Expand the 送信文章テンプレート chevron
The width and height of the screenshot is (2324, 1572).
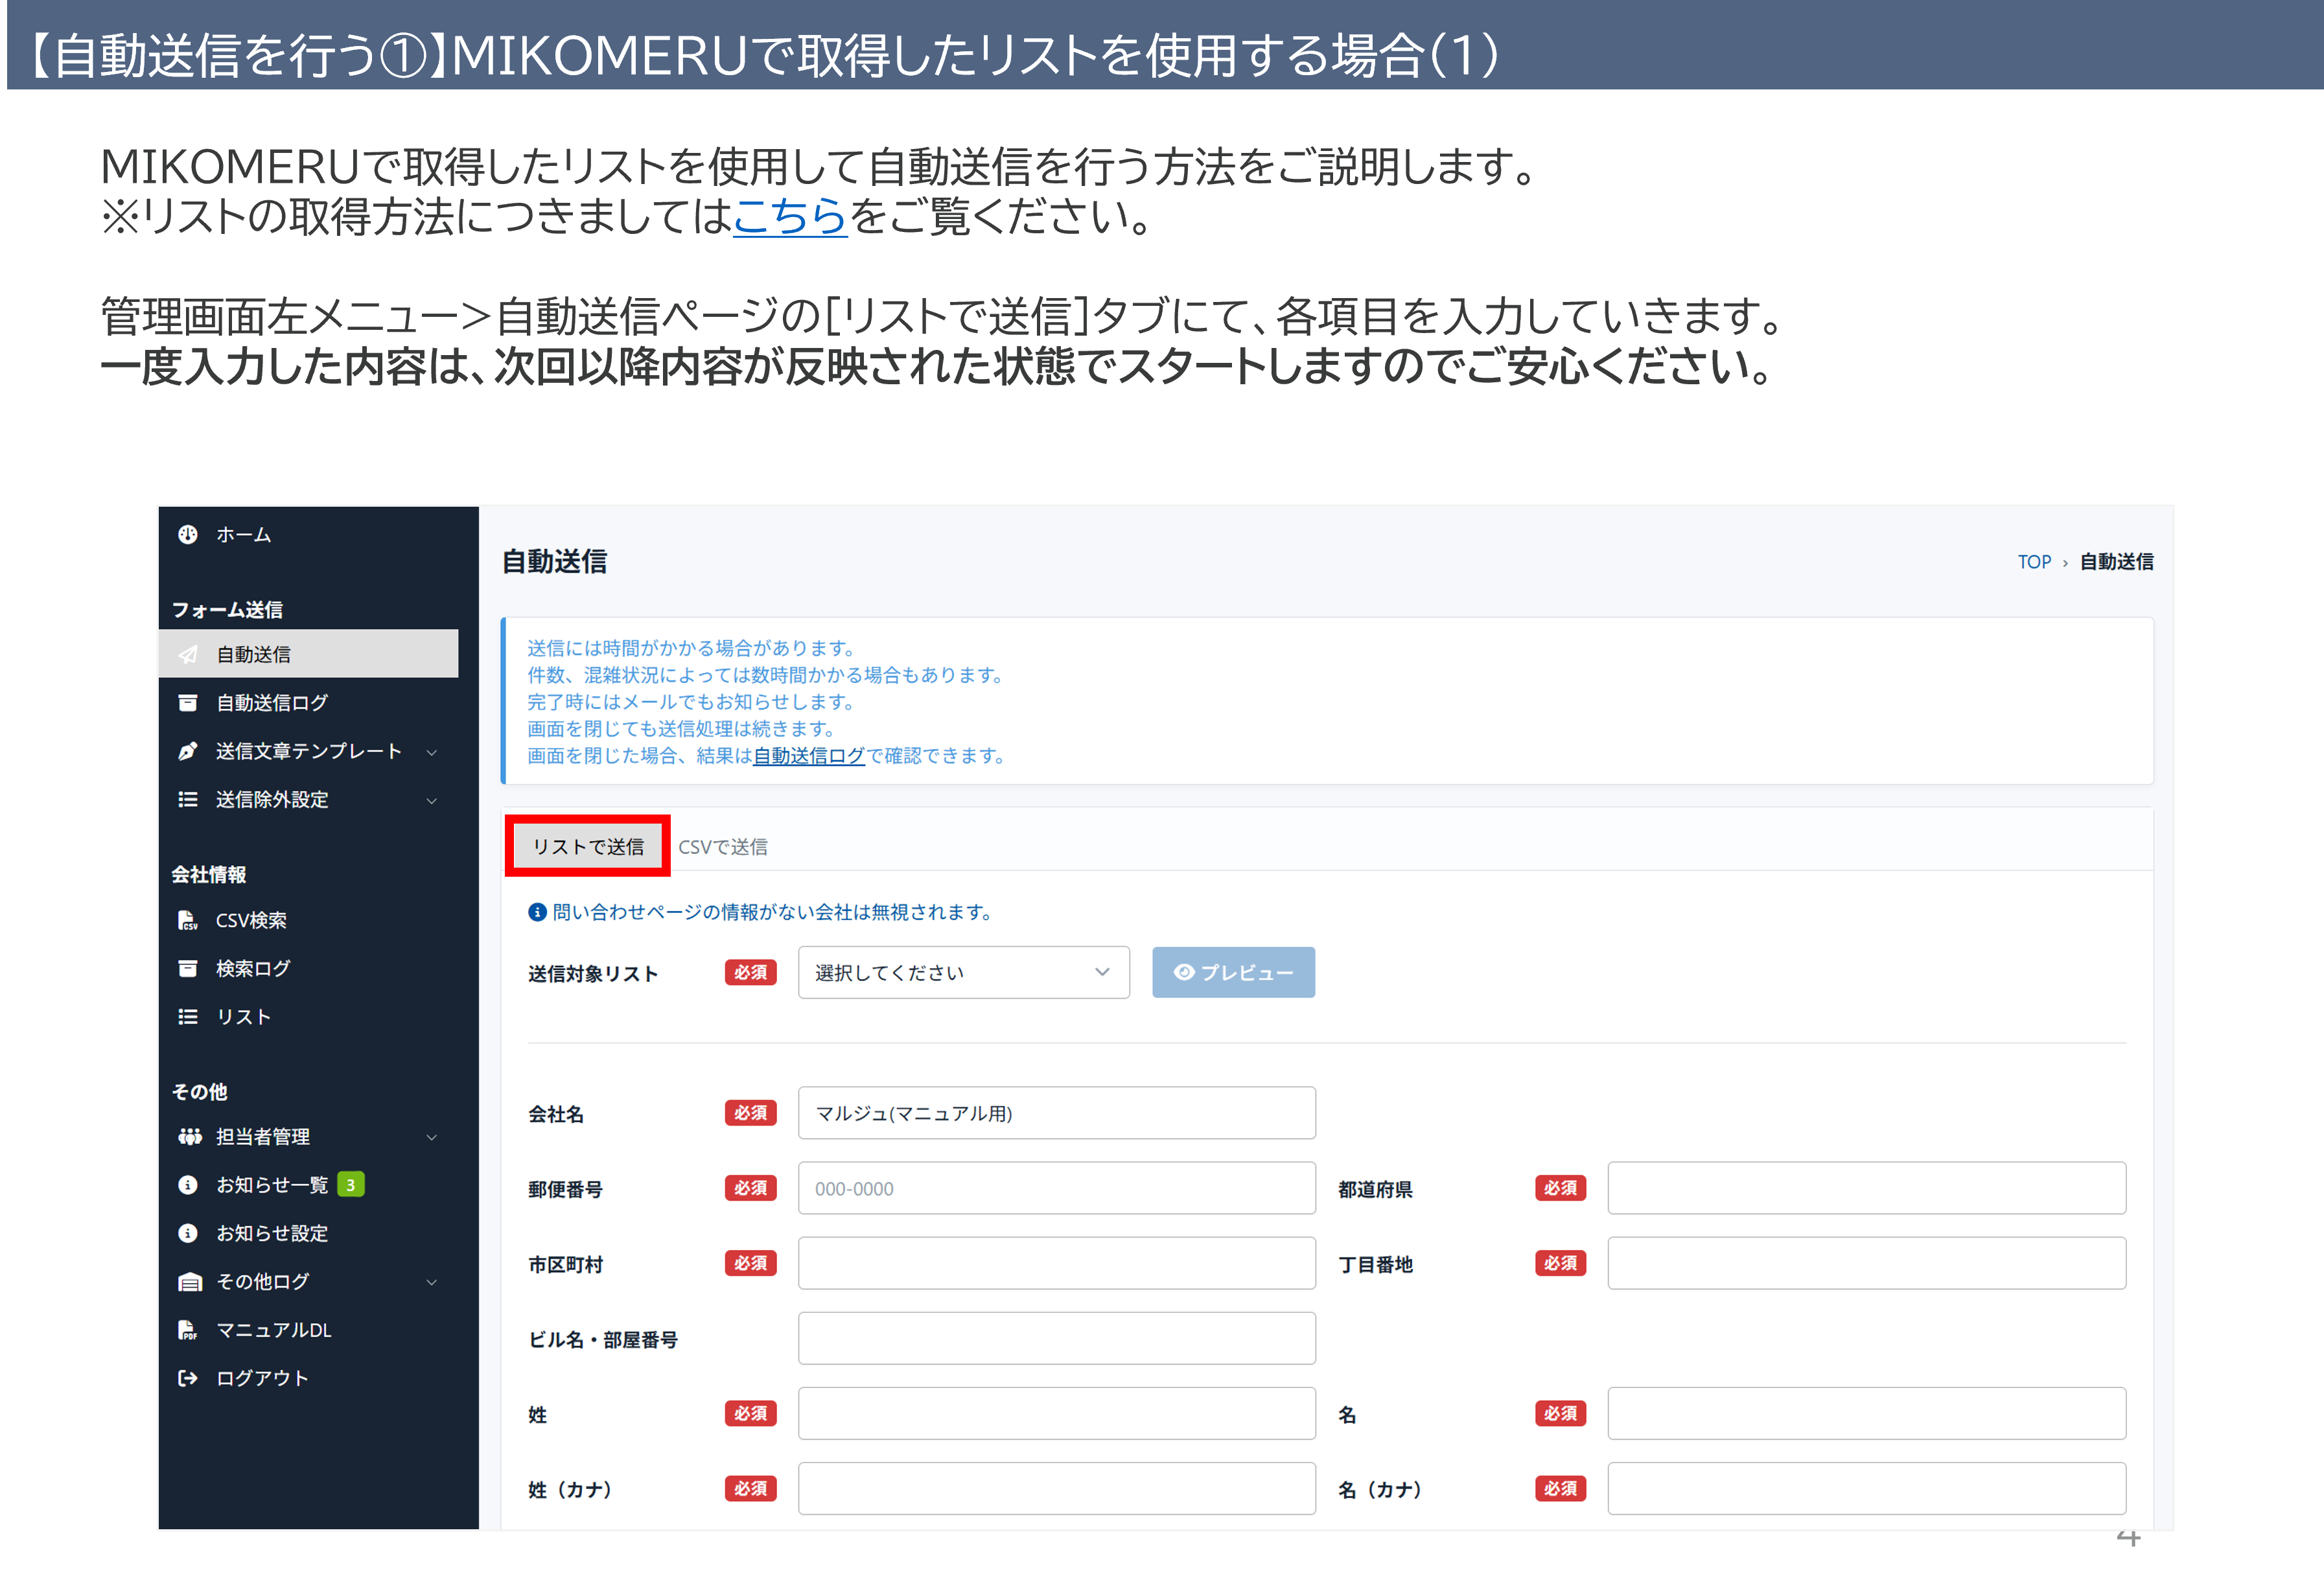[432, 752]
